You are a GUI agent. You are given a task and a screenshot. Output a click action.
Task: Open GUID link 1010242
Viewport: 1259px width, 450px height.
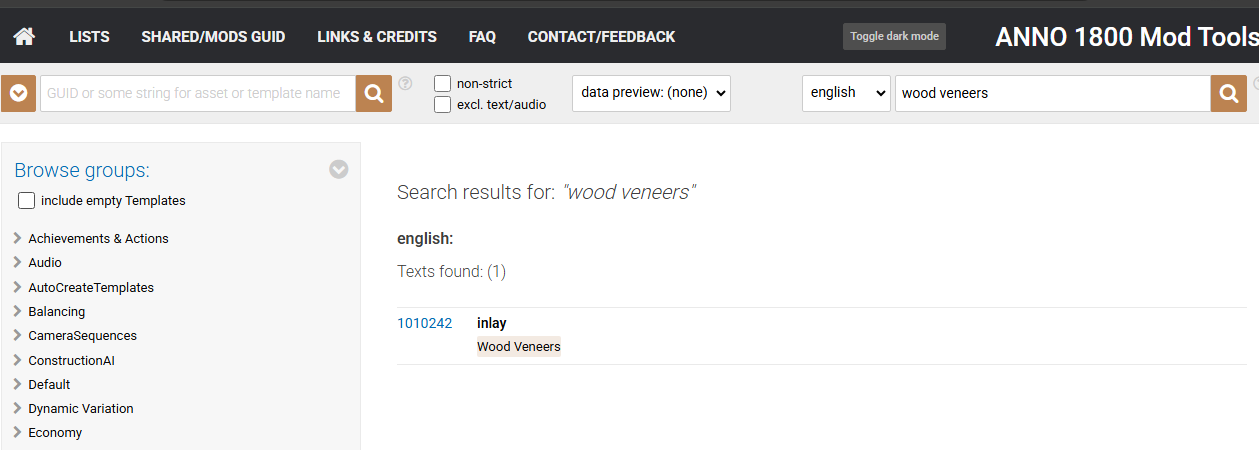coord(424,323)
